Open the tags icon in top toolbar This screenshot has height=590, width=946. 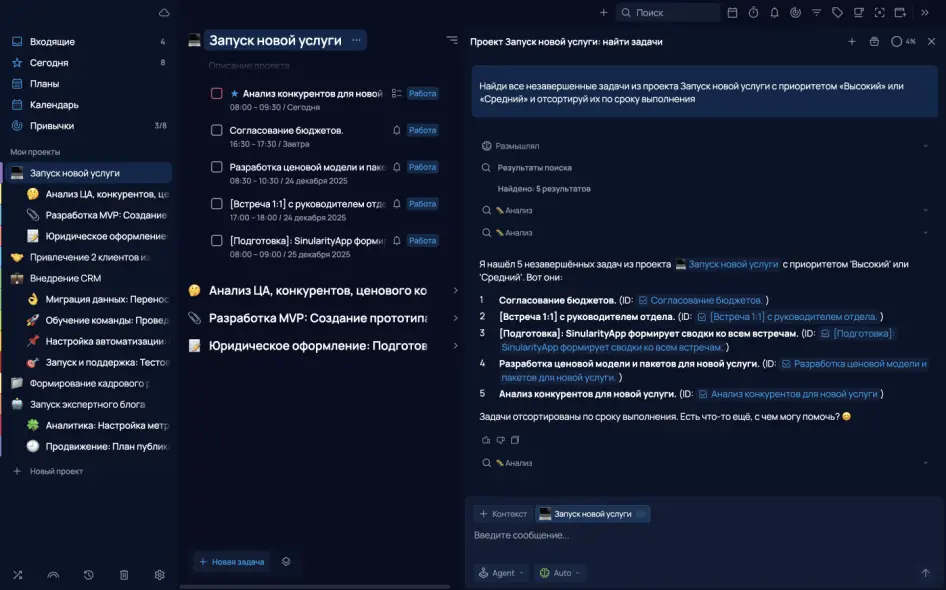(x=837, y=13)
